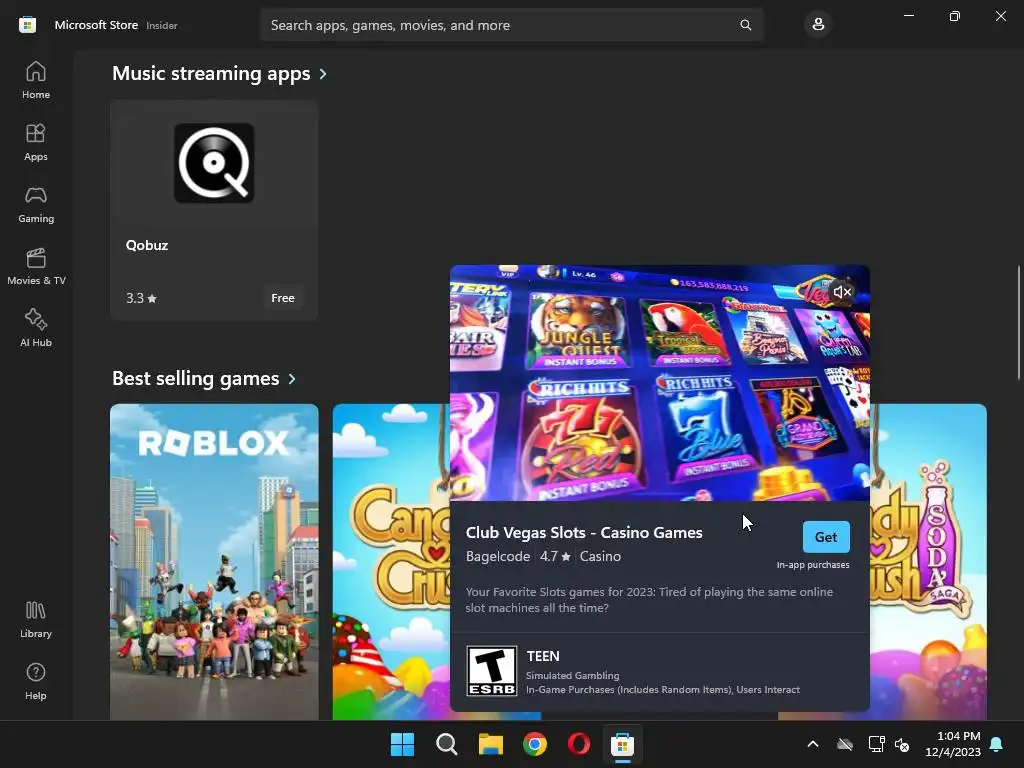Click the muted volume tray icon
The width and height of the screenshot is (1024, 768).
pyautogui.click(x=902, y=744)
